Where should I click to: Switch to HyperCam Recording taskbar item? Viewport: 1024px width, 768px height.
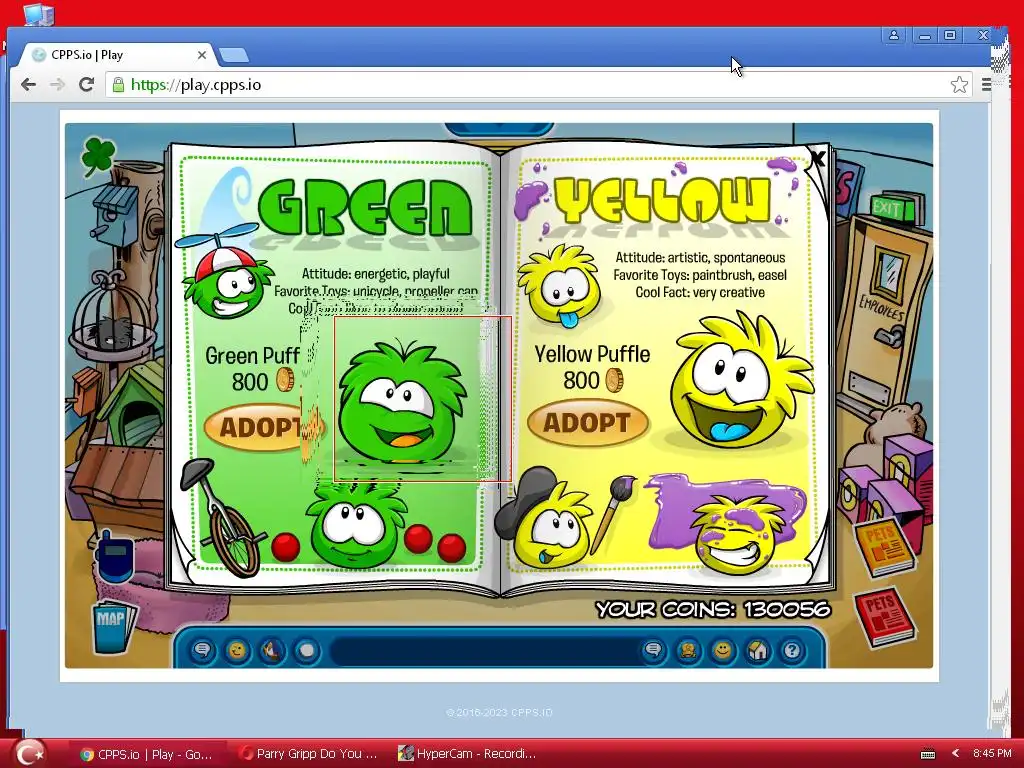coord(468,754)
